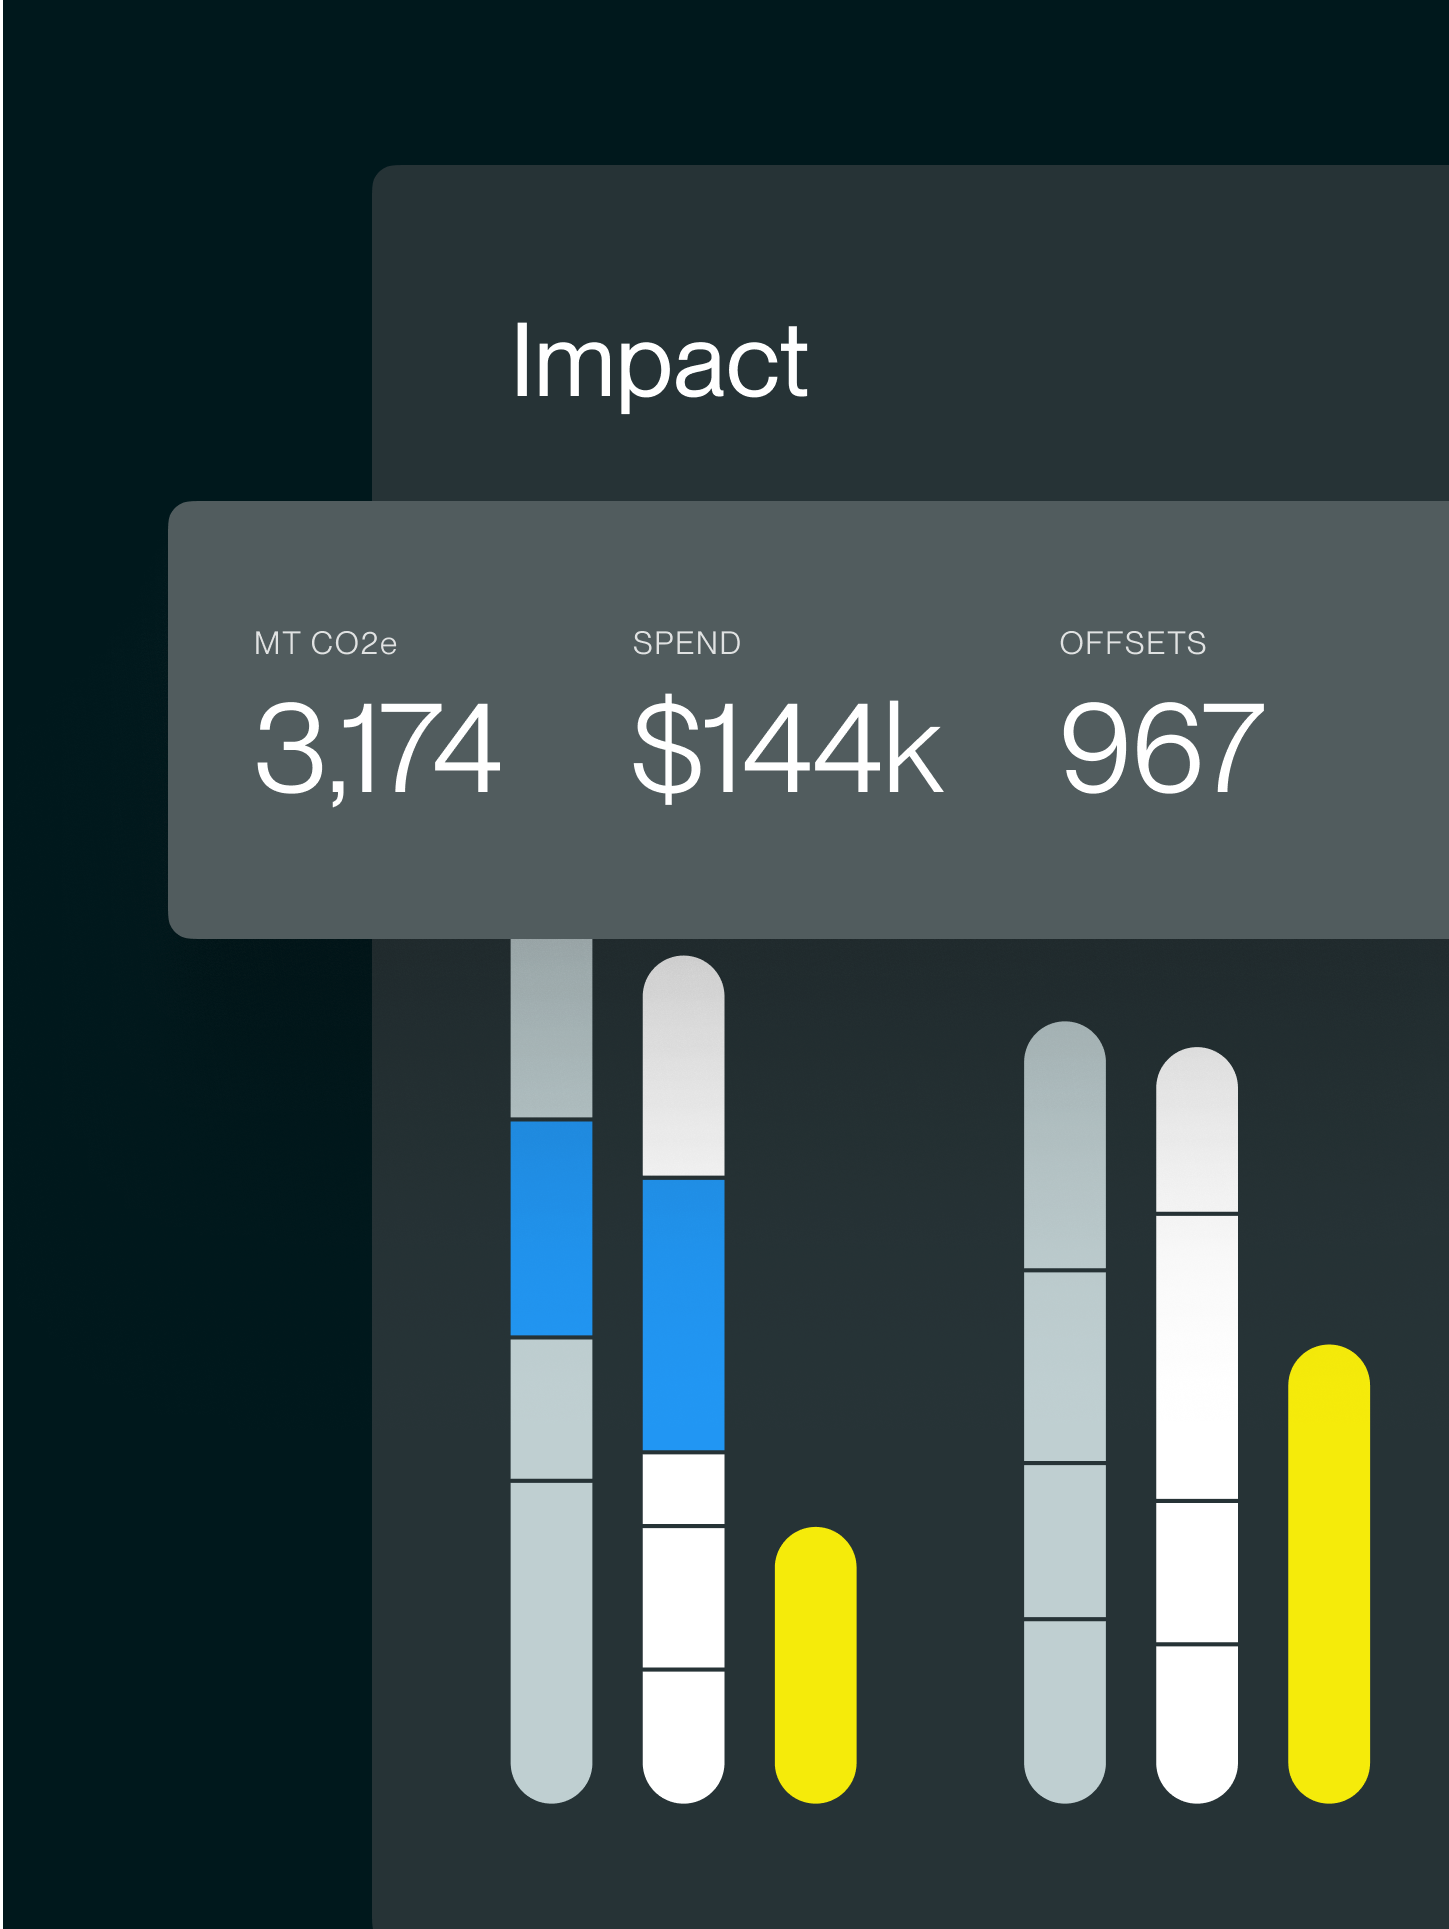Click top segment of right group's gray bar

1065,1147
